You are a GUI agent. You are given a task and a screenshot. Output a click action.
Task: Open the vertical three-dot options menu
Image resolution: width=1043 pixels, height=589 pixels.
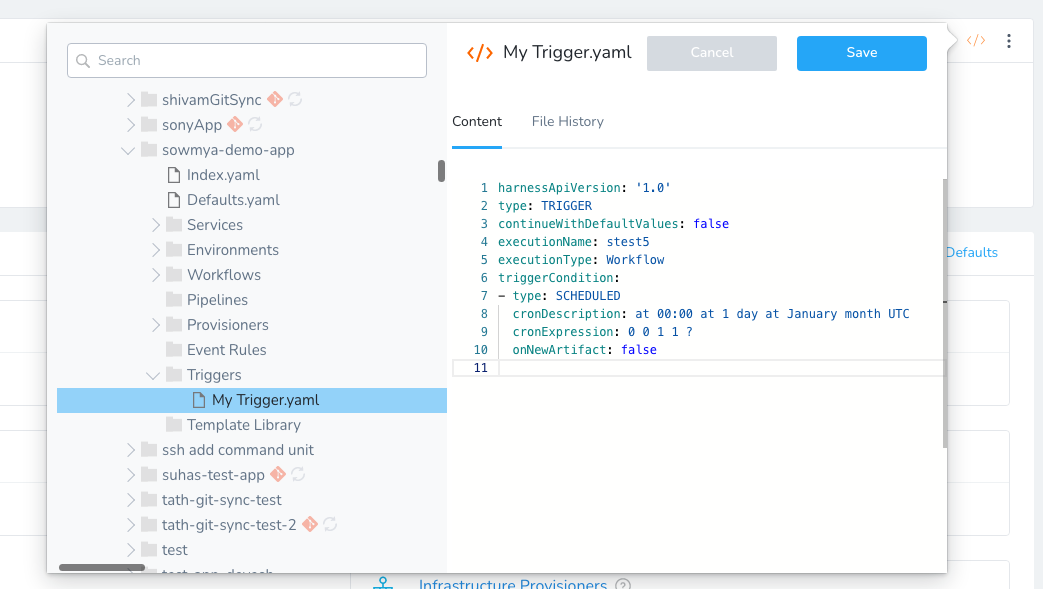click(1009, 41)
